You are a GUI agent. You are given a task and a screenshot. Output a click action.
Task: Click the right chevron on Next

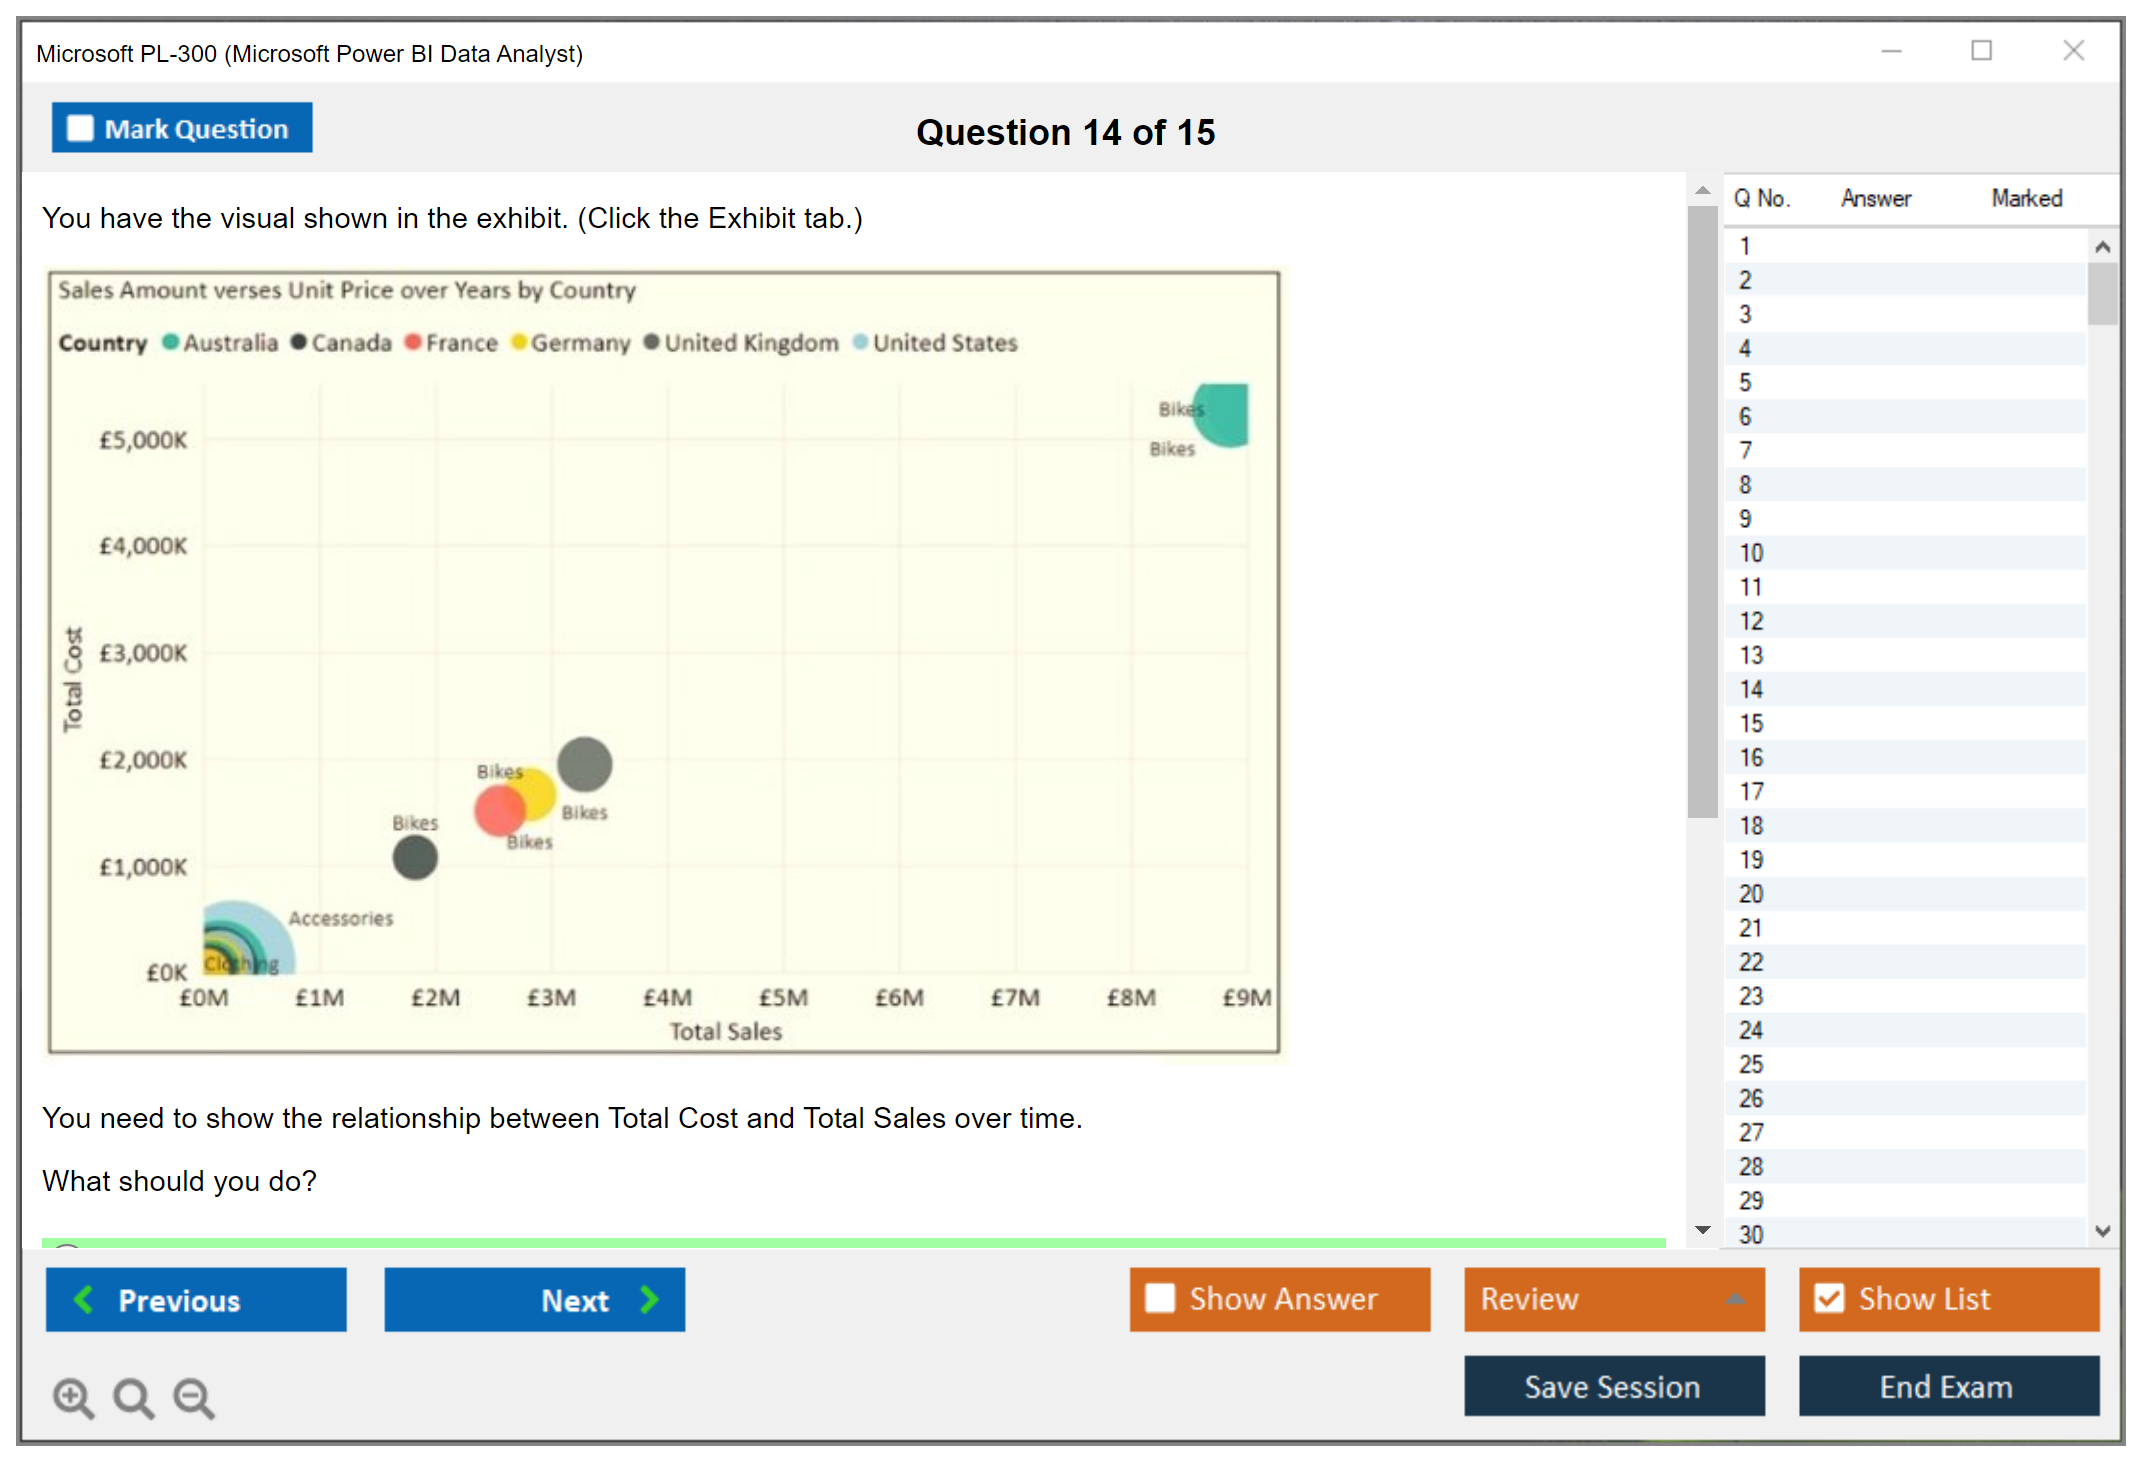tap(650, 1299)
